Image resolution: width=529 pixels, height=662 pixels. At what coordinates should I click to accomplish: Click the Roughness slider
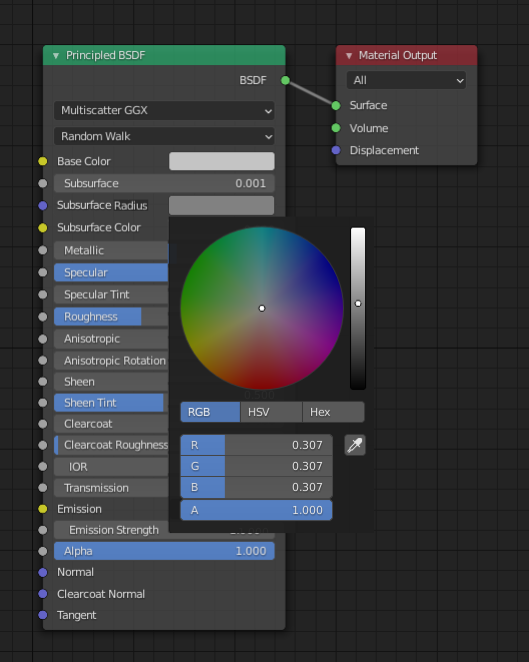tap(111, 317)
